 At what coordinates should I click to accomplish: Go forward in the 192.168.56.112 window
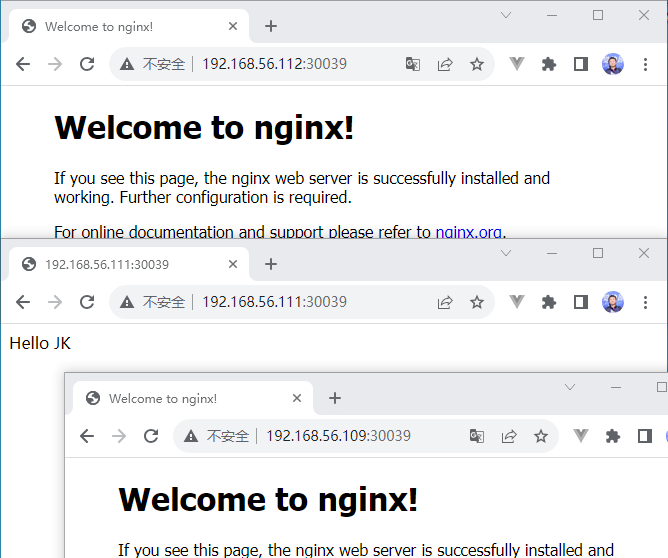[x=55, y=64]
